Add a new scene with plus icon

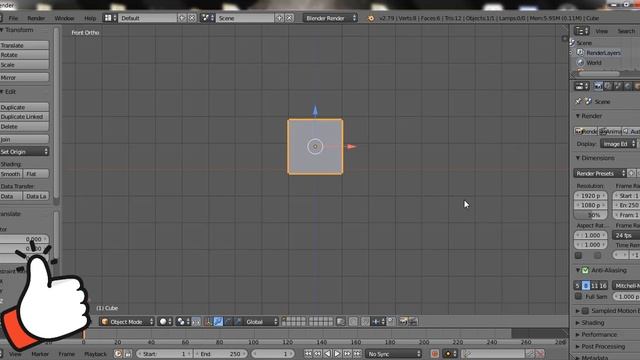click(x=280, y=18)
